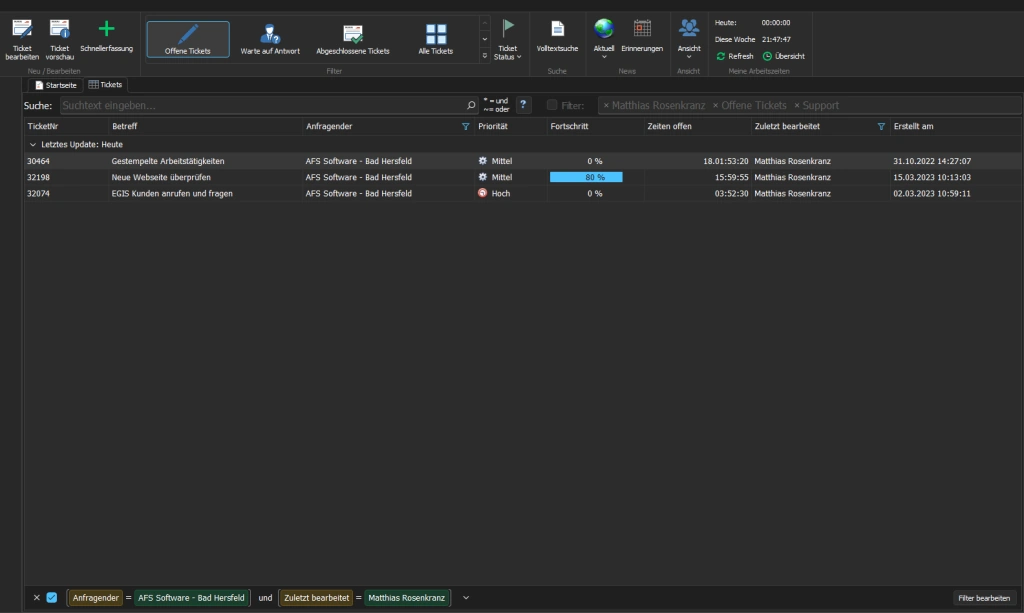Viewport: 1024px width, 613px height.
Task: Open Ticket bearbeiten tool
Action: point(22,39)
